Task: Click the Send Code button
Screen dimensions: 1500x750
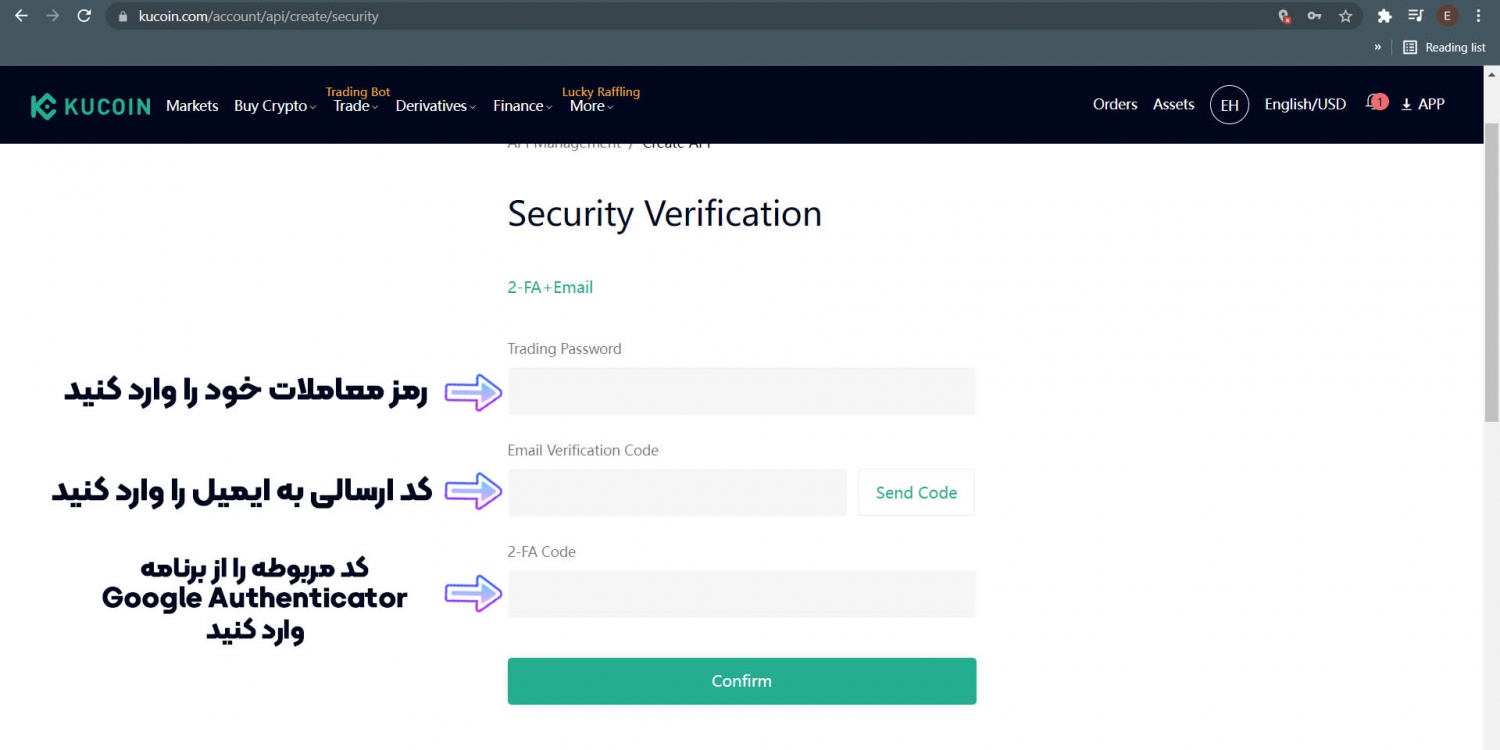Action: 916,492
